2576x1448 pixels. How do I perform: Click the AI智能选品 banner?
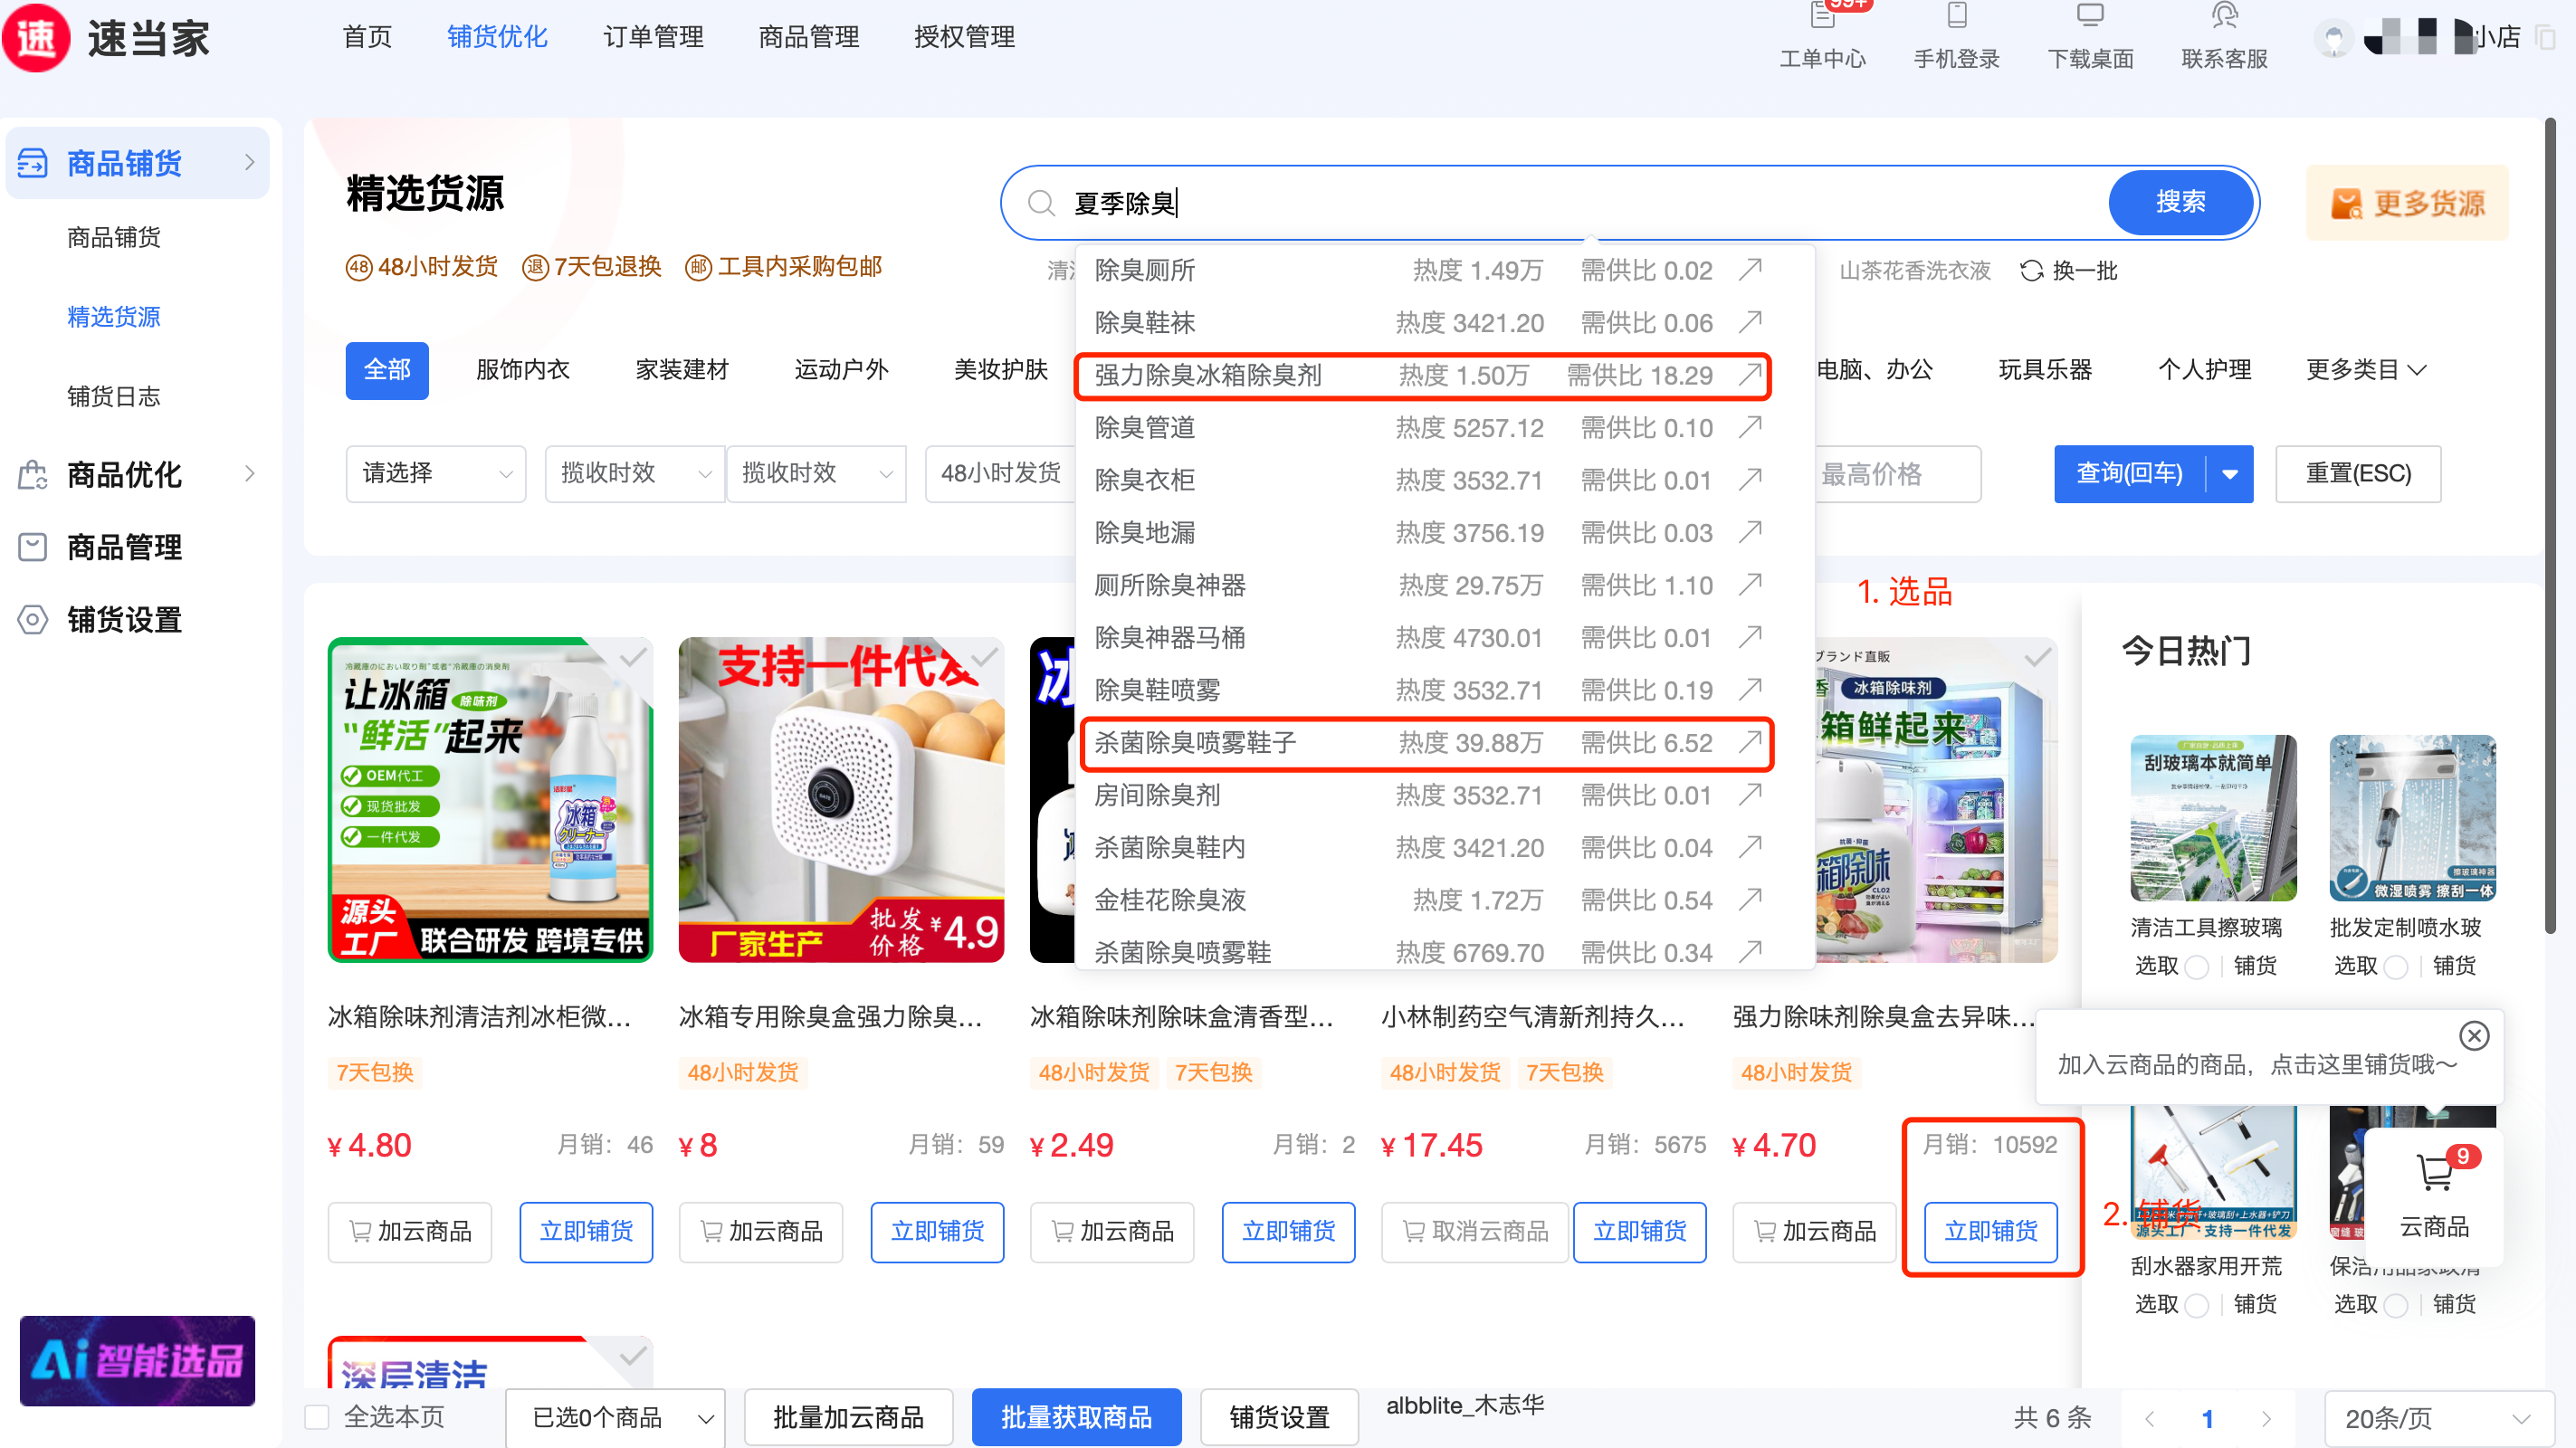(x=137, y=1360)
